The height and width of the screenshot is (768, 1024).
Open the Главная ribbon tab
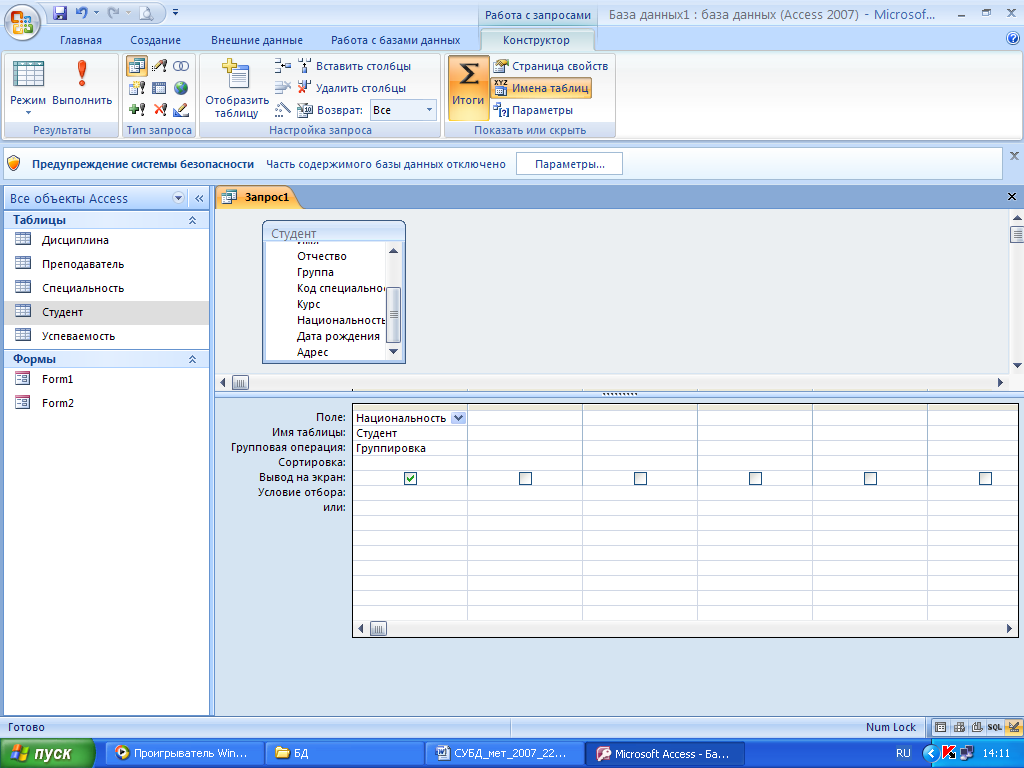(81, 40)
